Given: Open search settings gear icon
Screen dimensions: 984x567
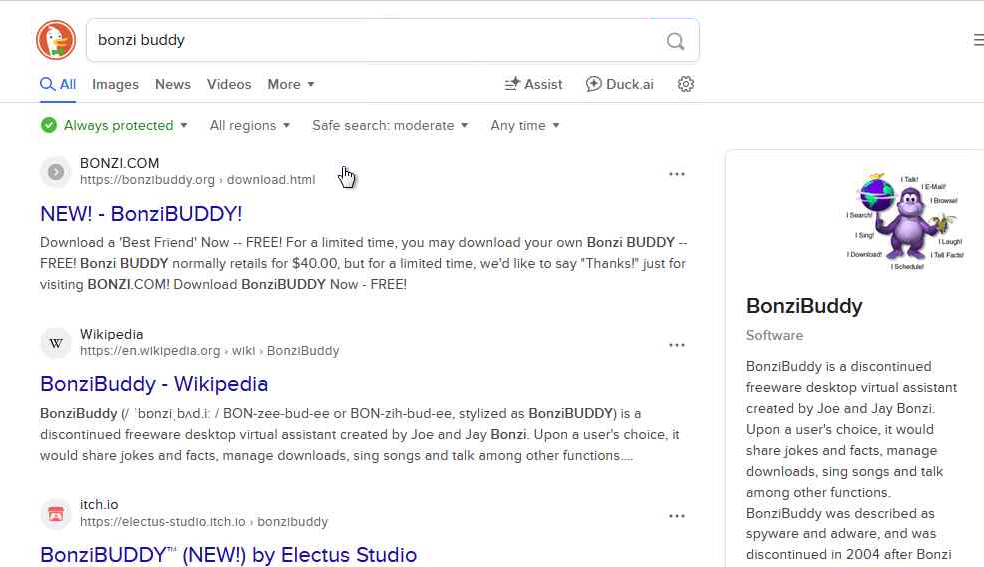Looking at the screenshot, I should [685, 84].
